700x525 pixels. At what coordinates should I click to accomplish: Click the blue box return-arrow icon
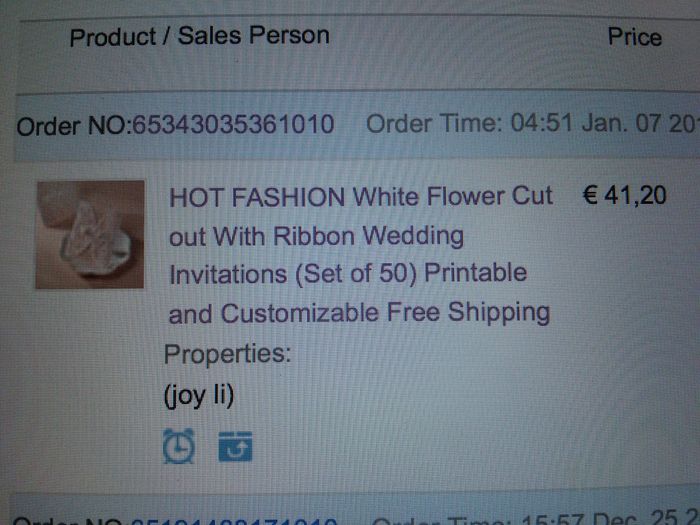pos(235,446)
